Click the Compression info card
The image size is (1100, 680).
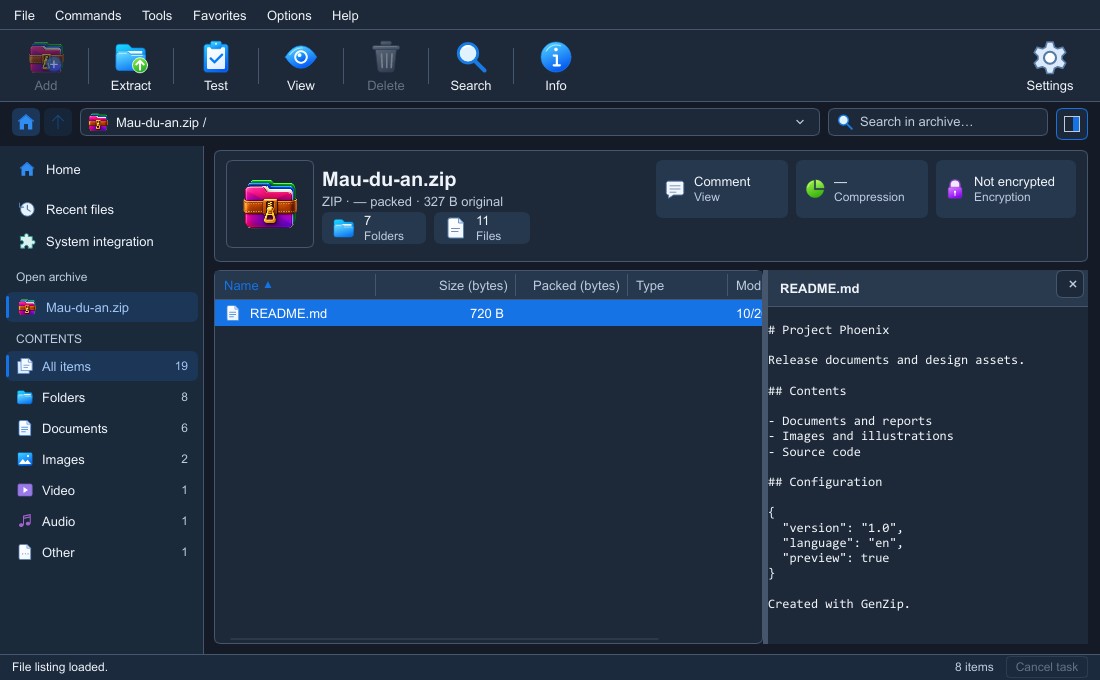(x=861, y=189)
